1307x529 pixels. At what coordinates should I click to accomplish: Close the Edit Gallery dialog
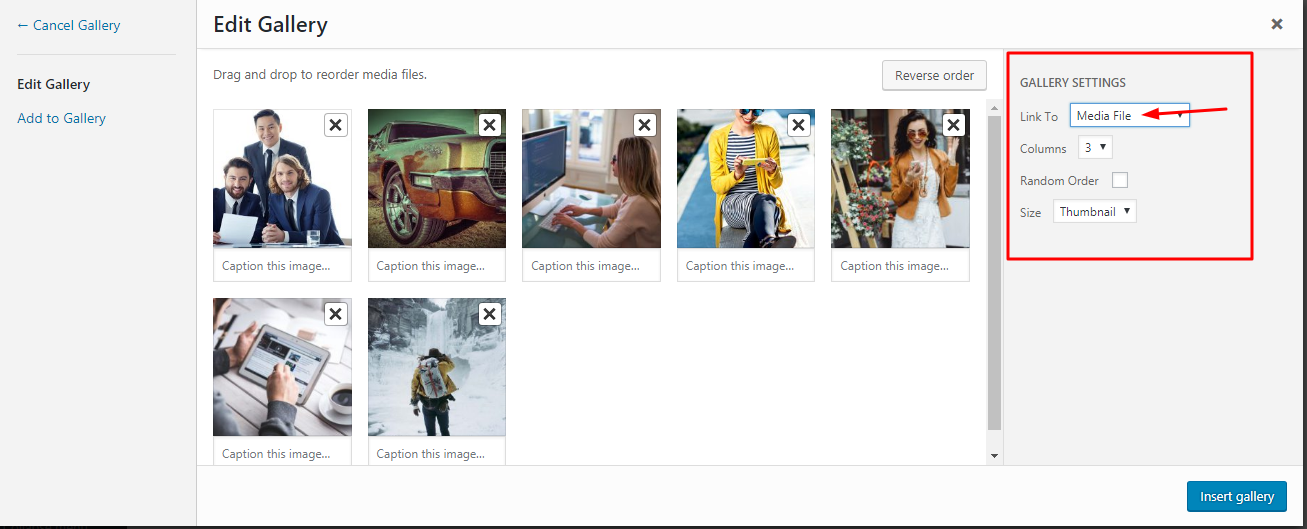(1277, 24)
